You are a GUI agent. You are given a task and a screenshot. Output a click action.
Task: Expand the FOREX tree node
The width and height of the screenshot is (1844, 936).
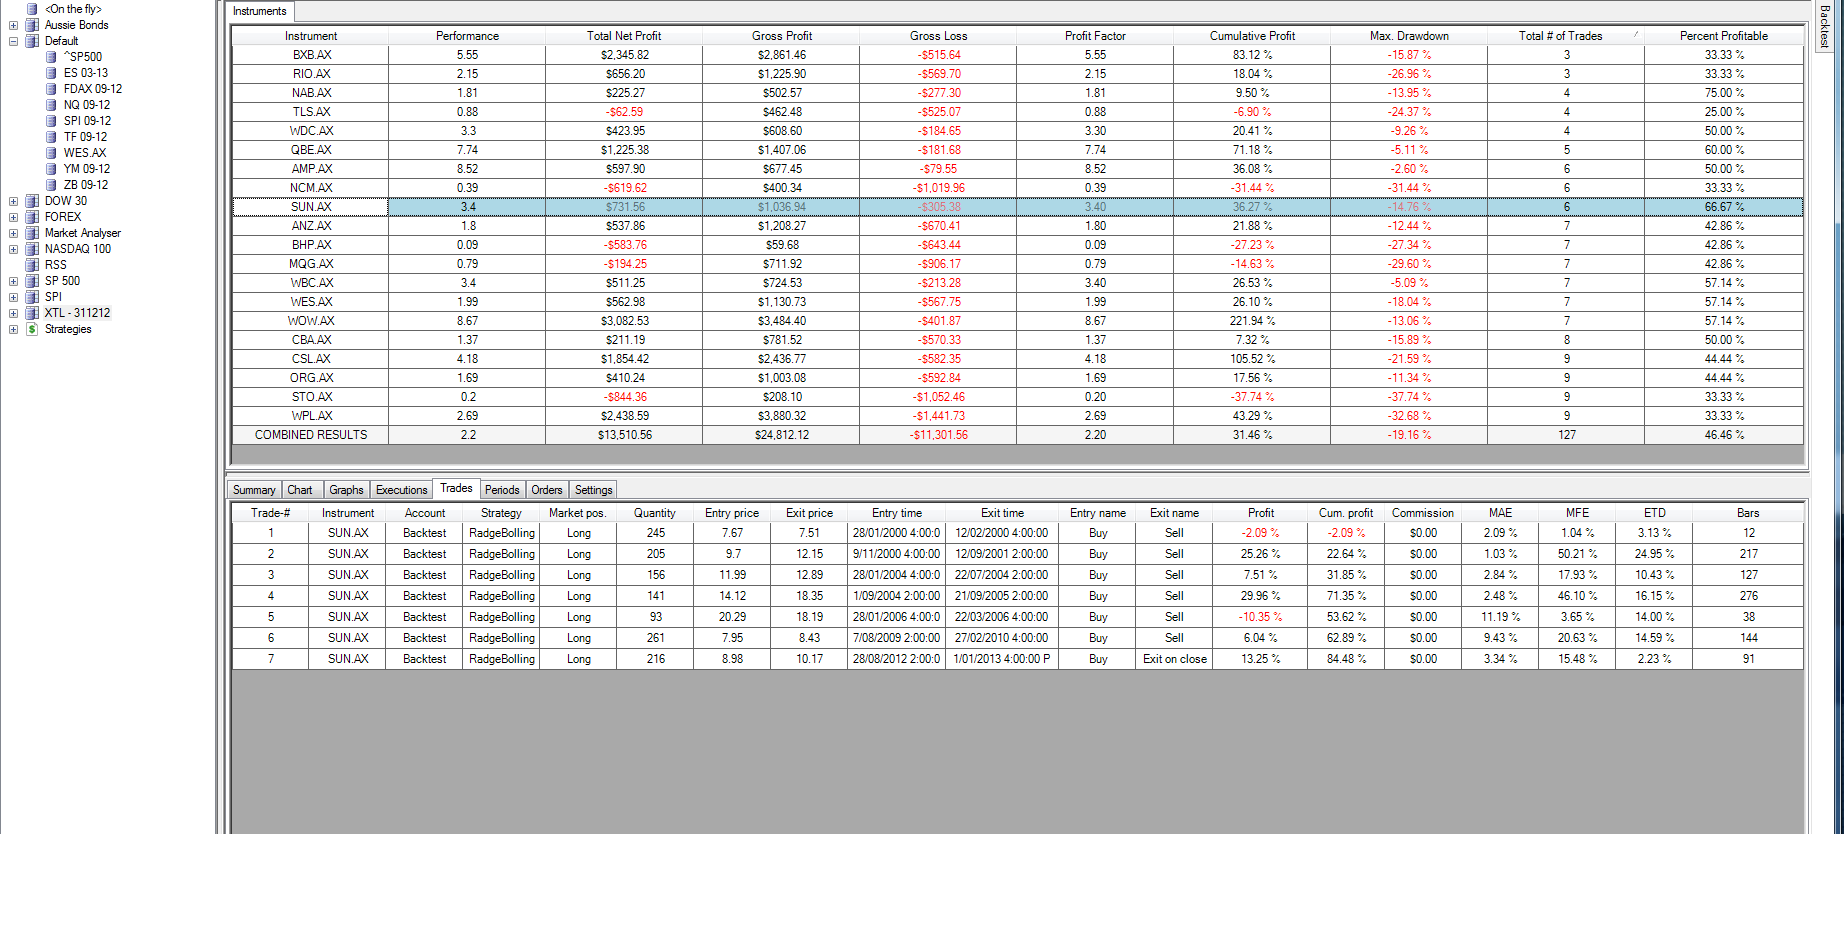pos(13,217)
